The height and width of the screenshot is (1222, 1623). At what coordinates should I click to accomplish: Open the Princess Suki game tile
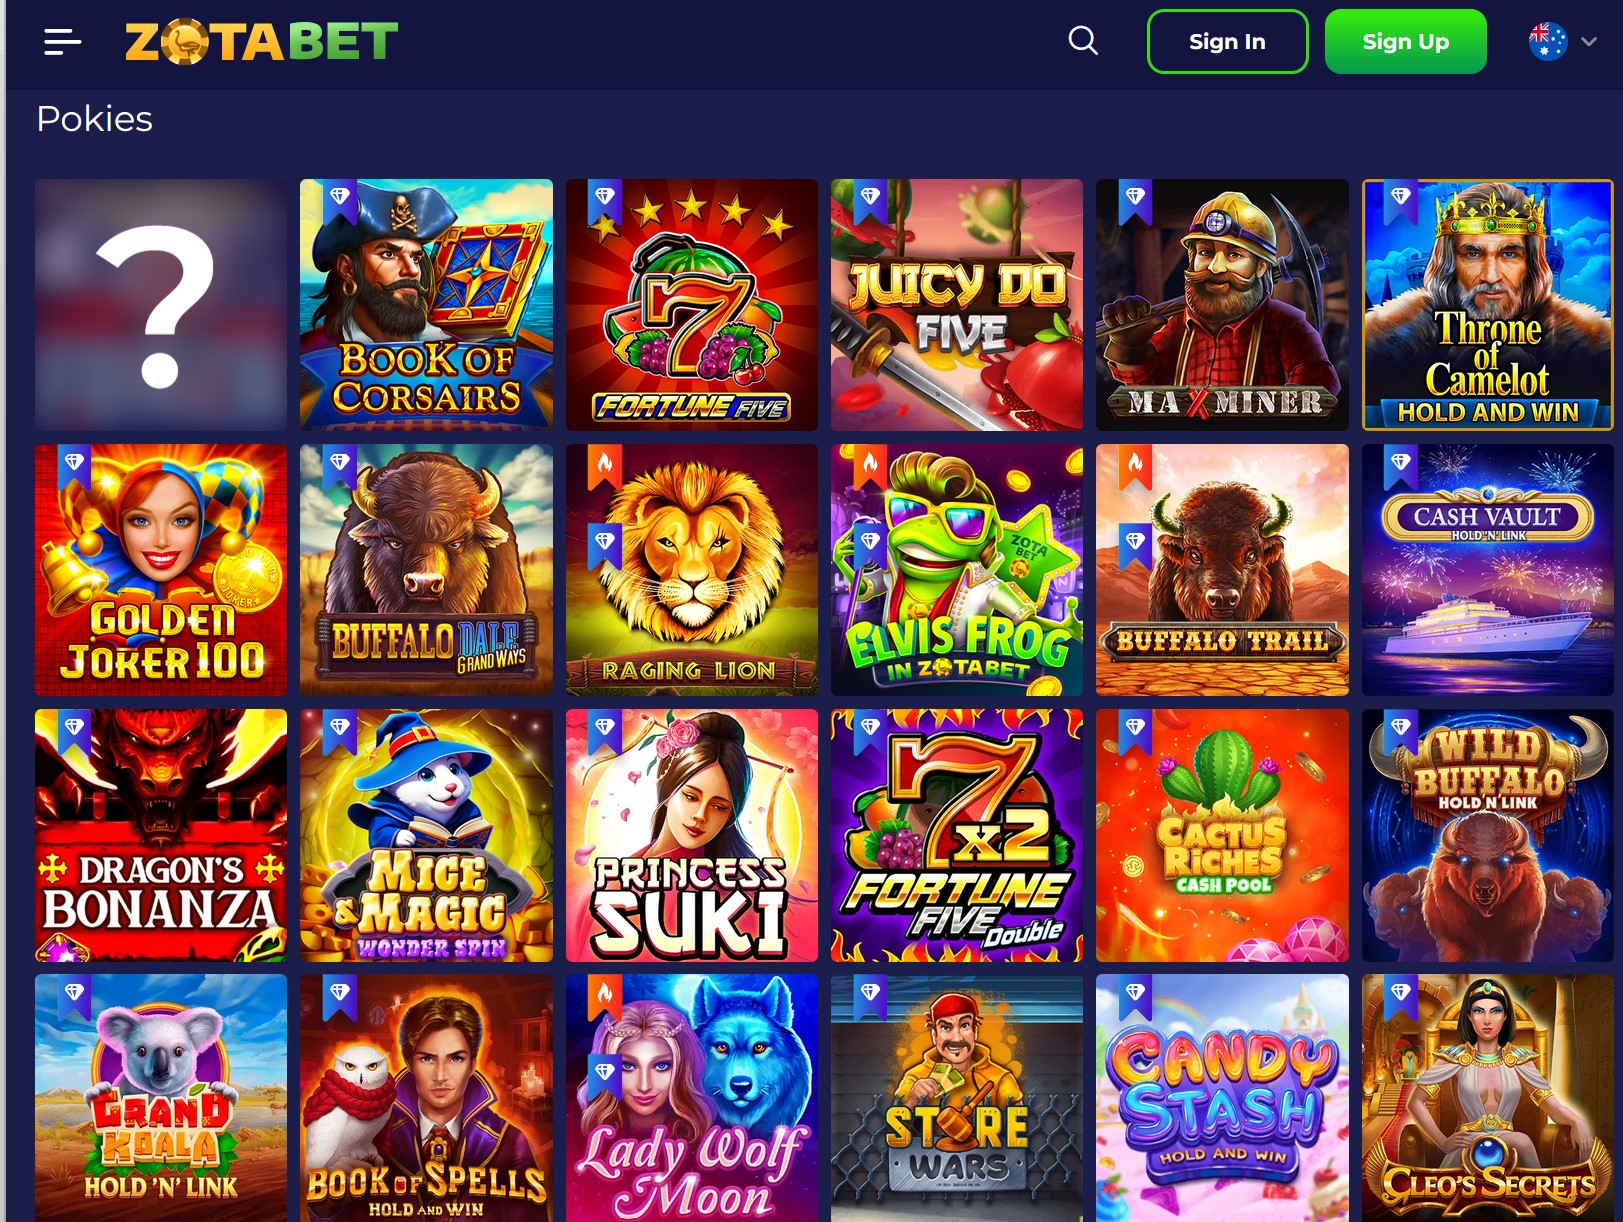coord(692,835)
